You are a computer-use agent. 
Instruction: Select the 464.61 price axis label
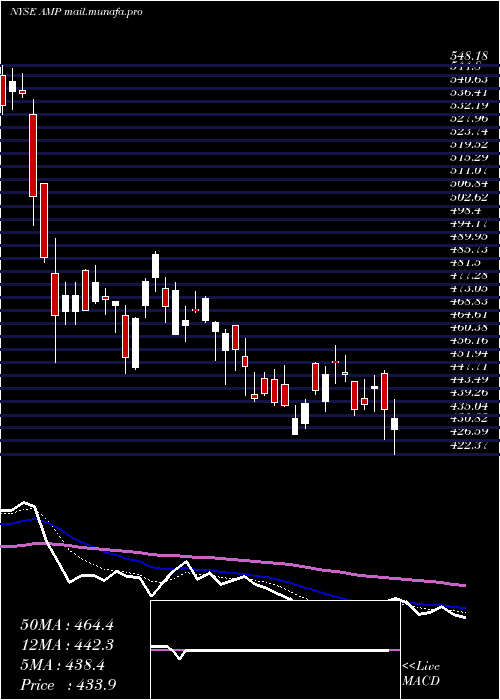(468, 314)
